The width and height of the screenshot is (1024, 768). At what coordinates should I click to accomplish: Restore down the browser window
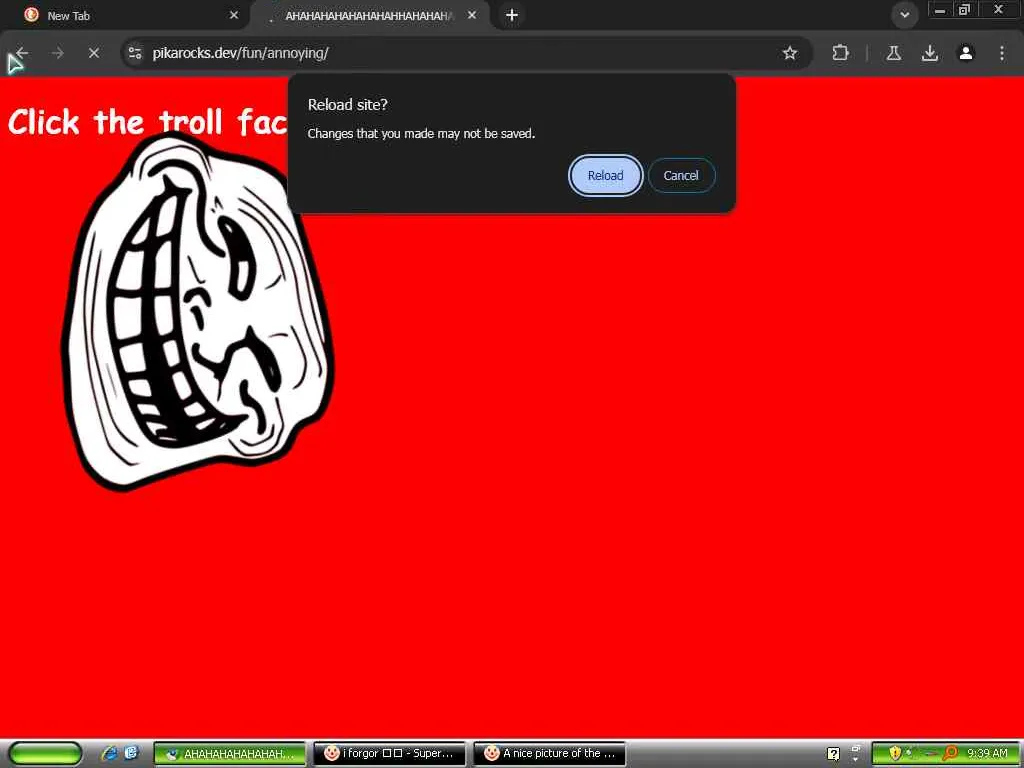[964, 10]
